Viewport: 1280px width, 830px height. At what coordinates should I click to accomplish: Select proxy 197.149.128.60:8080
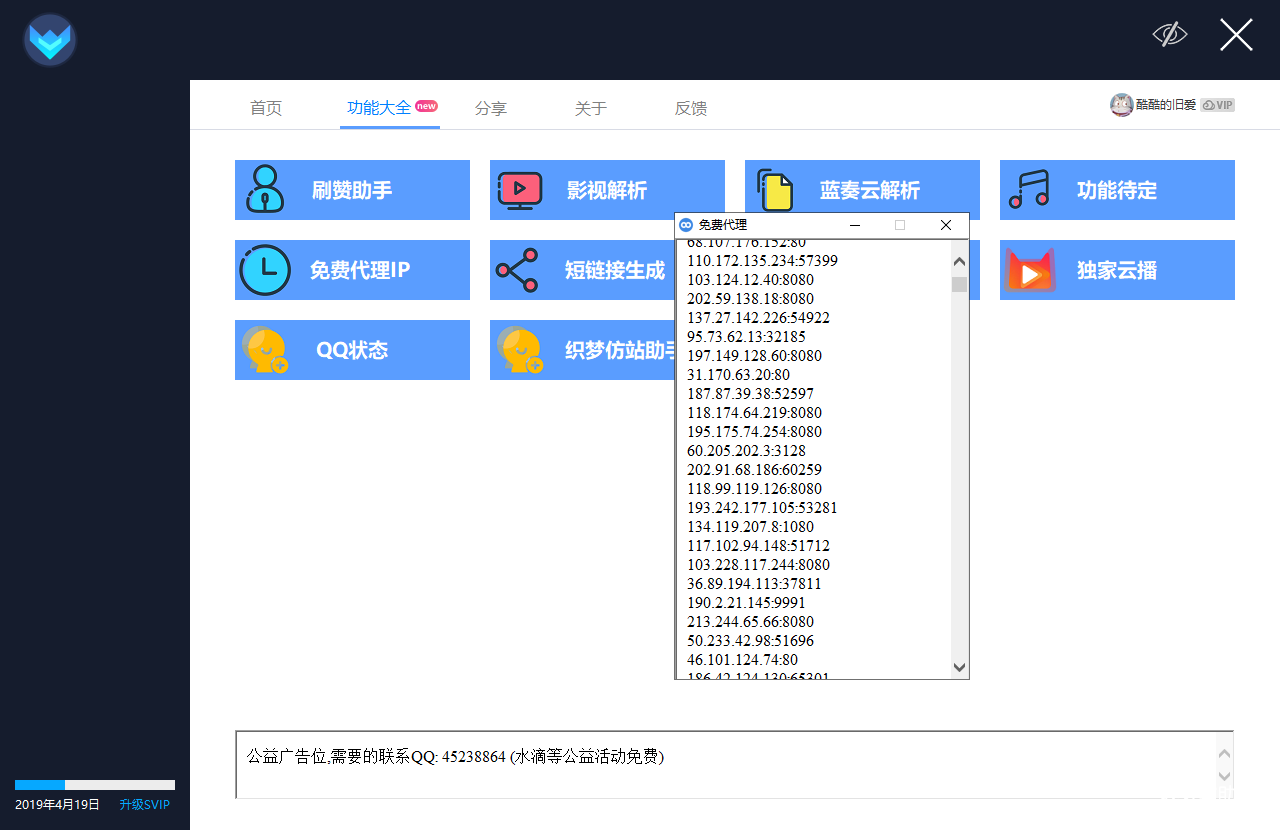pyautogui.click(x=754, y=356)
